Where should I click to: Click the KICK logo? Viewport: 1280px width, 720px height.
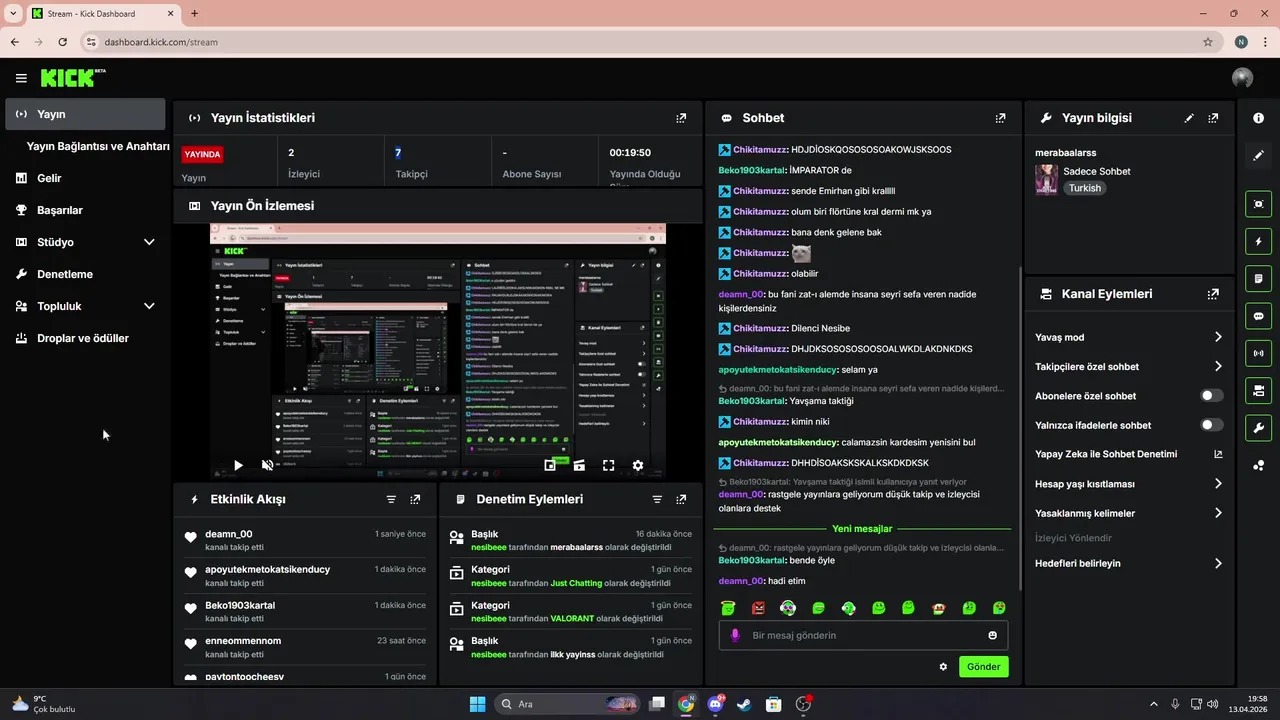(73, 78)
